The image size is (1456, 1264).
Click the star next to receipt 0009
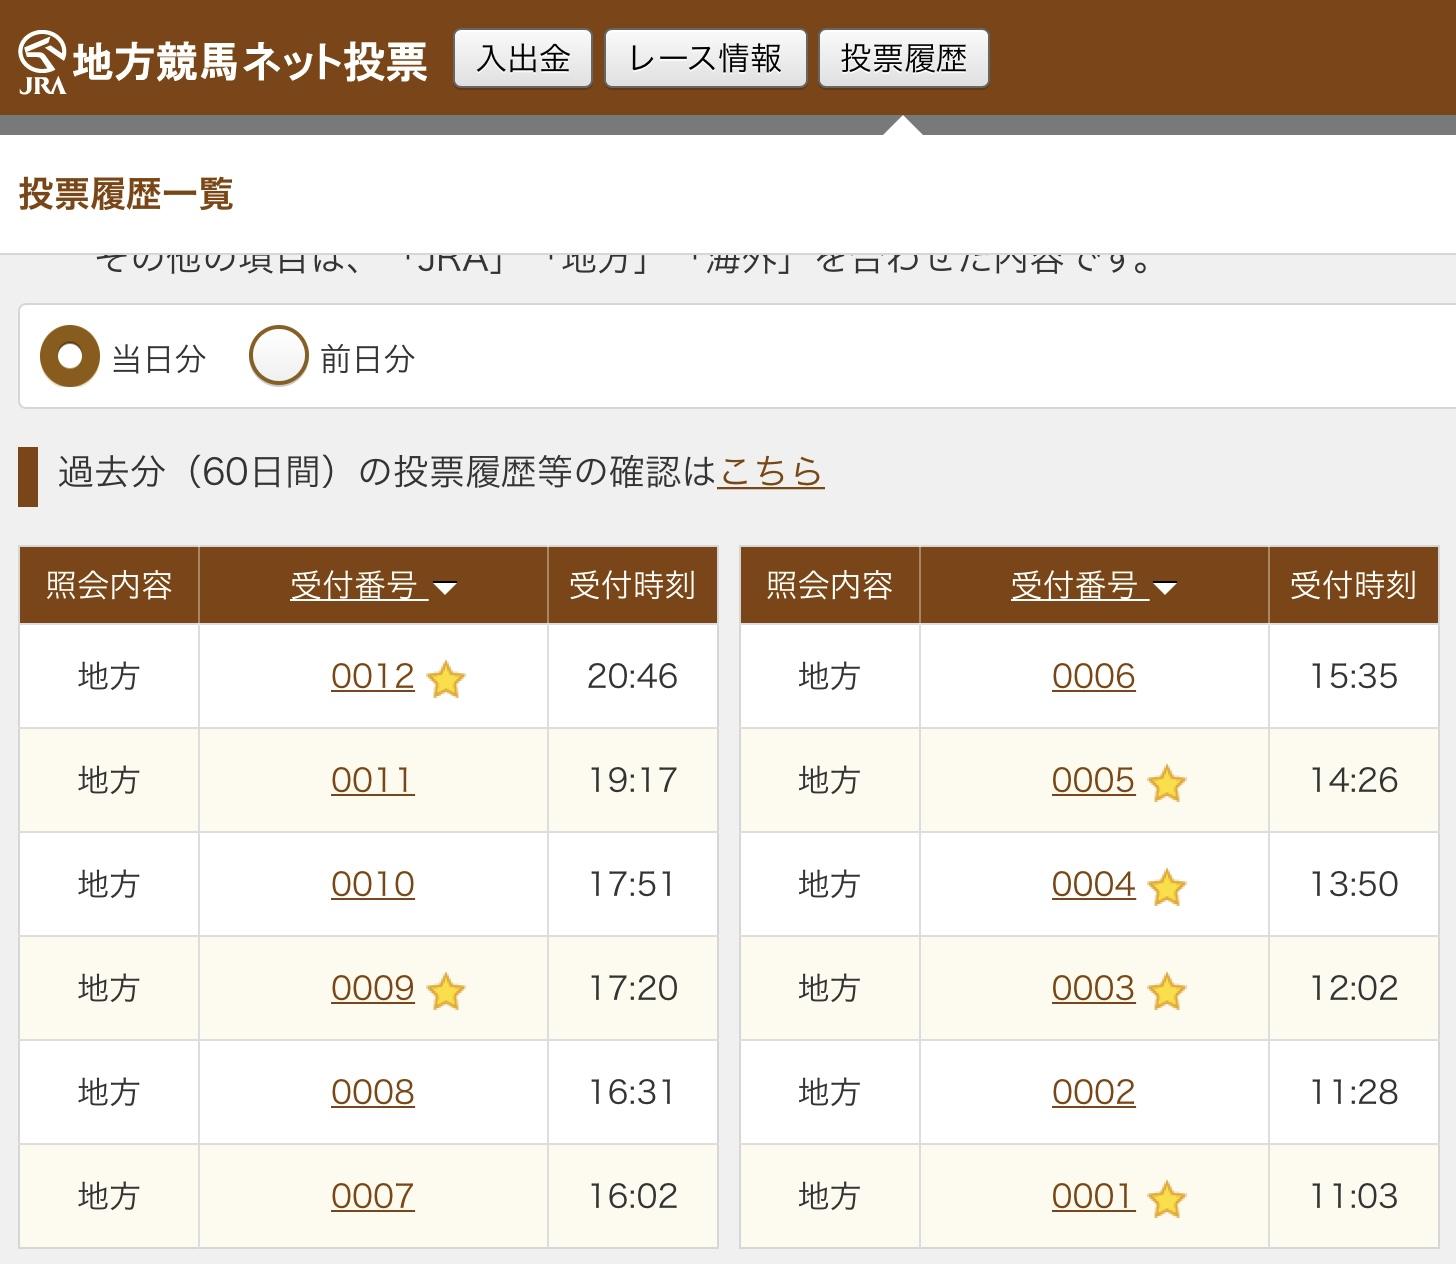coord(446,992)
